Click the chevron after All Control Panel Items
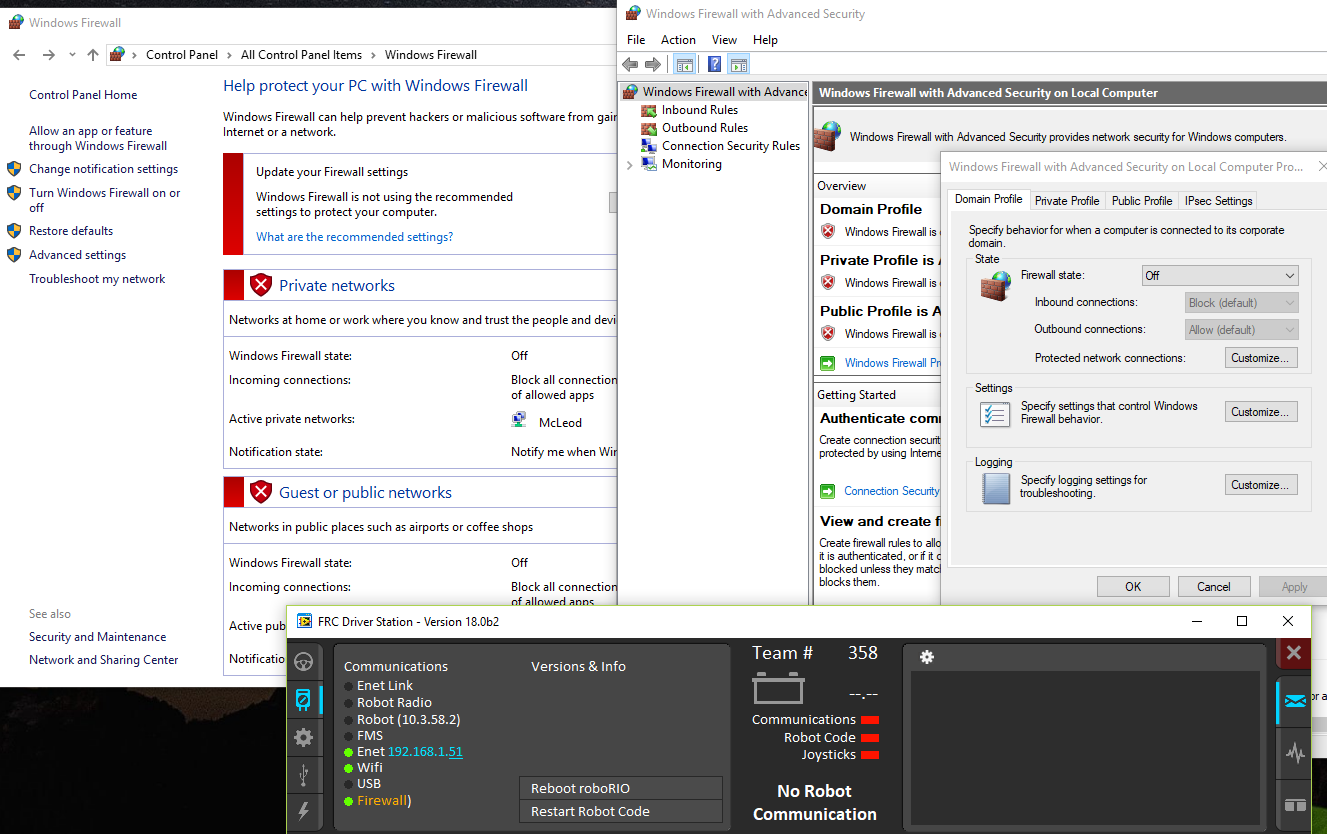Viewport: 1327px width, 834px height. tap(373, 55)
